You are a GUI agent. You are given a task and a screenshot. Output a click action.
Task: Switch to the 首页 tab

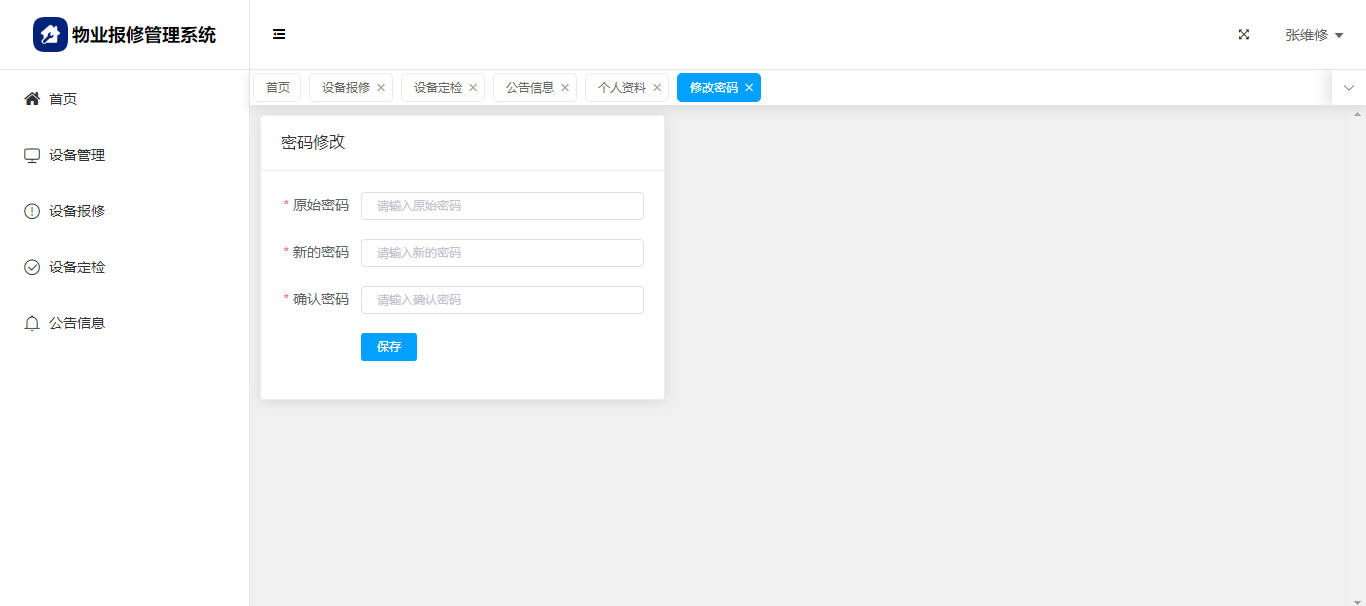tap(277, 88)
